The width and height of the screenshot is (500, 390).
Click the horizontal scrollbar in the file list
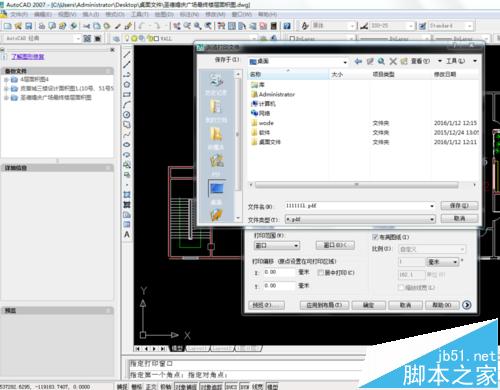point(356,184)
